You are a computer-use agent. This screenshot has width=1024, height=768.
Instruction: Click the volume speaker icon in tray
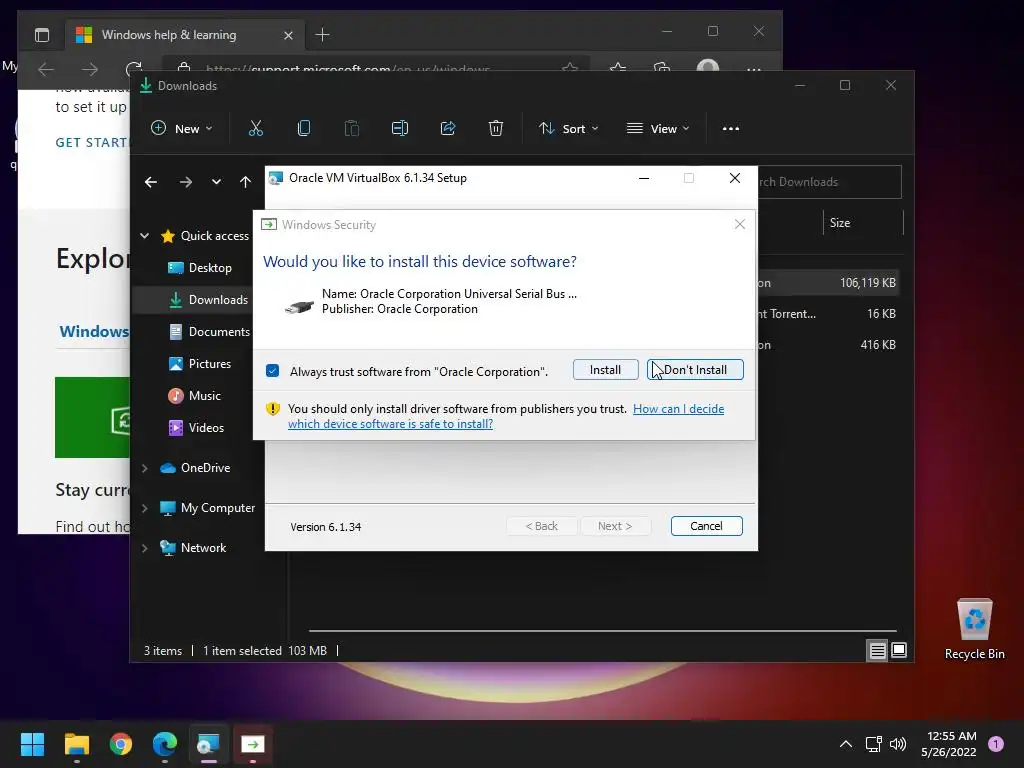tap(898, 744)
